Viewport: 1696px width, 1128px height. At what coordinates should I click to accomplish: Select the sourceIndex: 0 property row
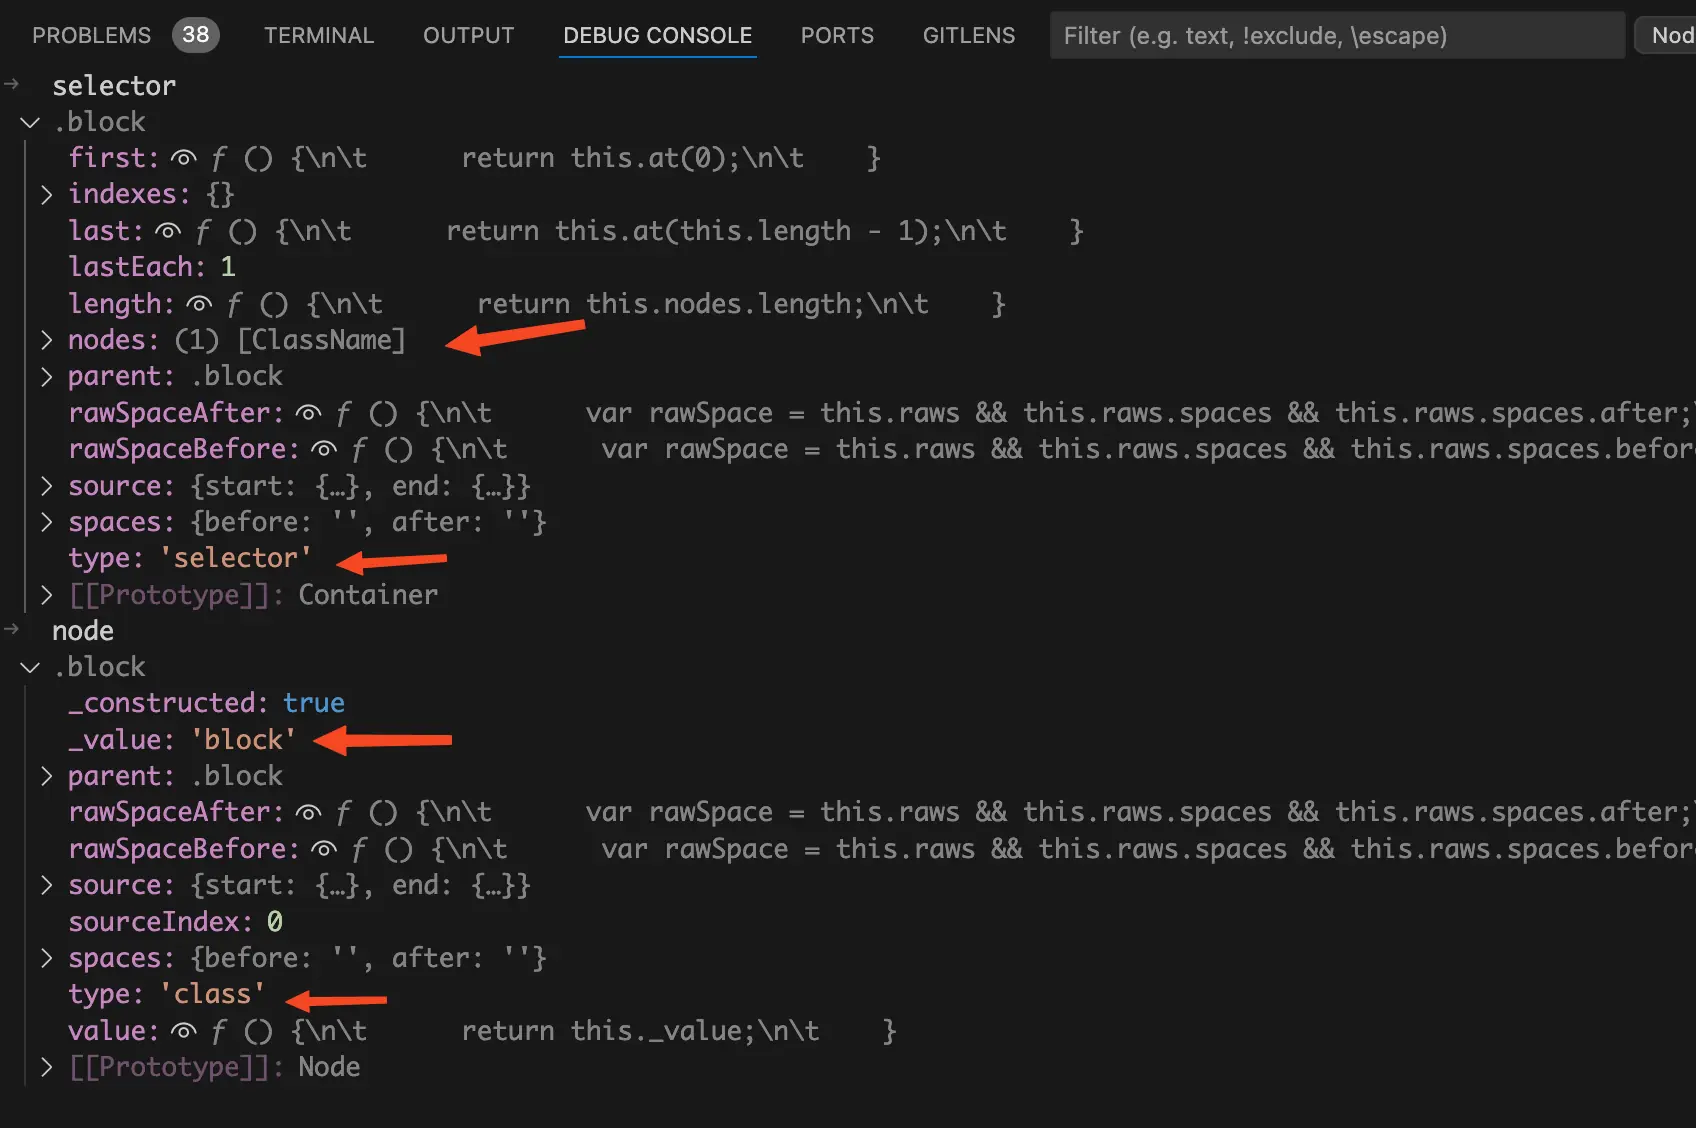(175, 922)
